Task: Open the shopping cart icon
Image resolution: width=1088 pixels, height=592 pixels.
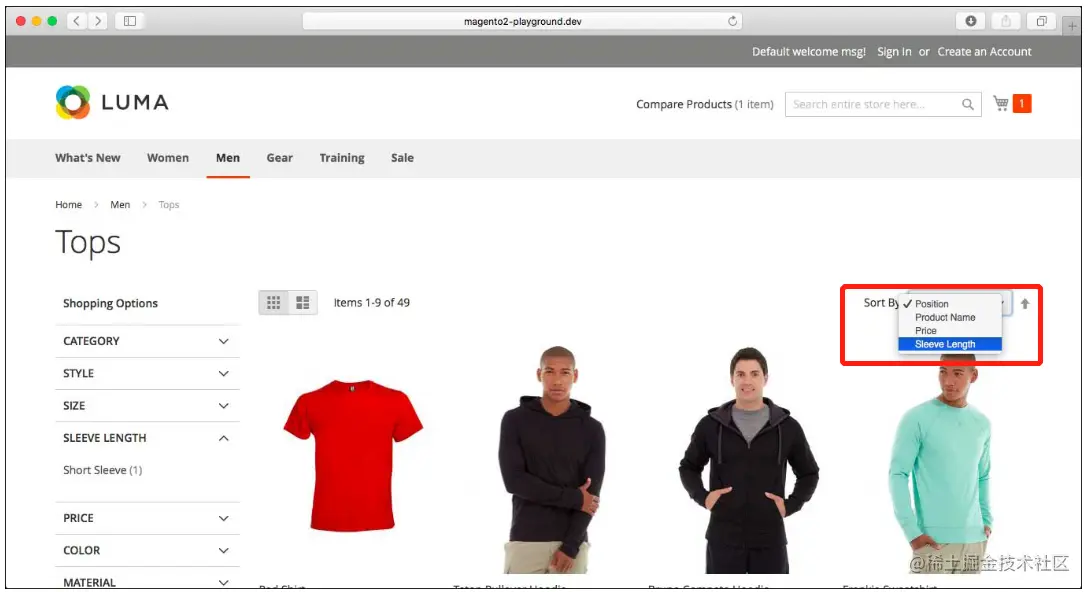Action: pos(1001,103)
